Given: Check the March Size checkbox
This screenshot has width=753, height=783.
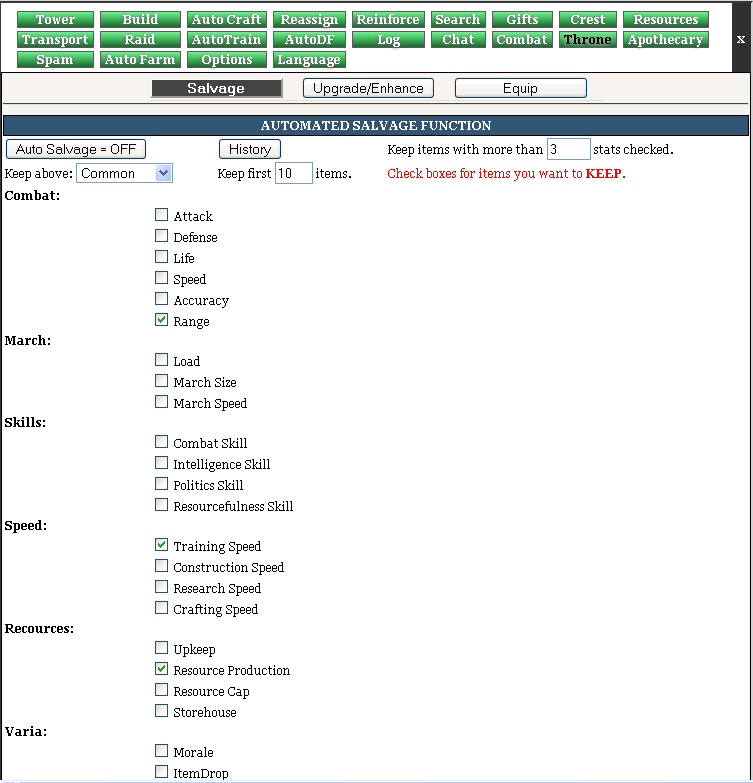Looking at the screenshot, I should 161,381.
